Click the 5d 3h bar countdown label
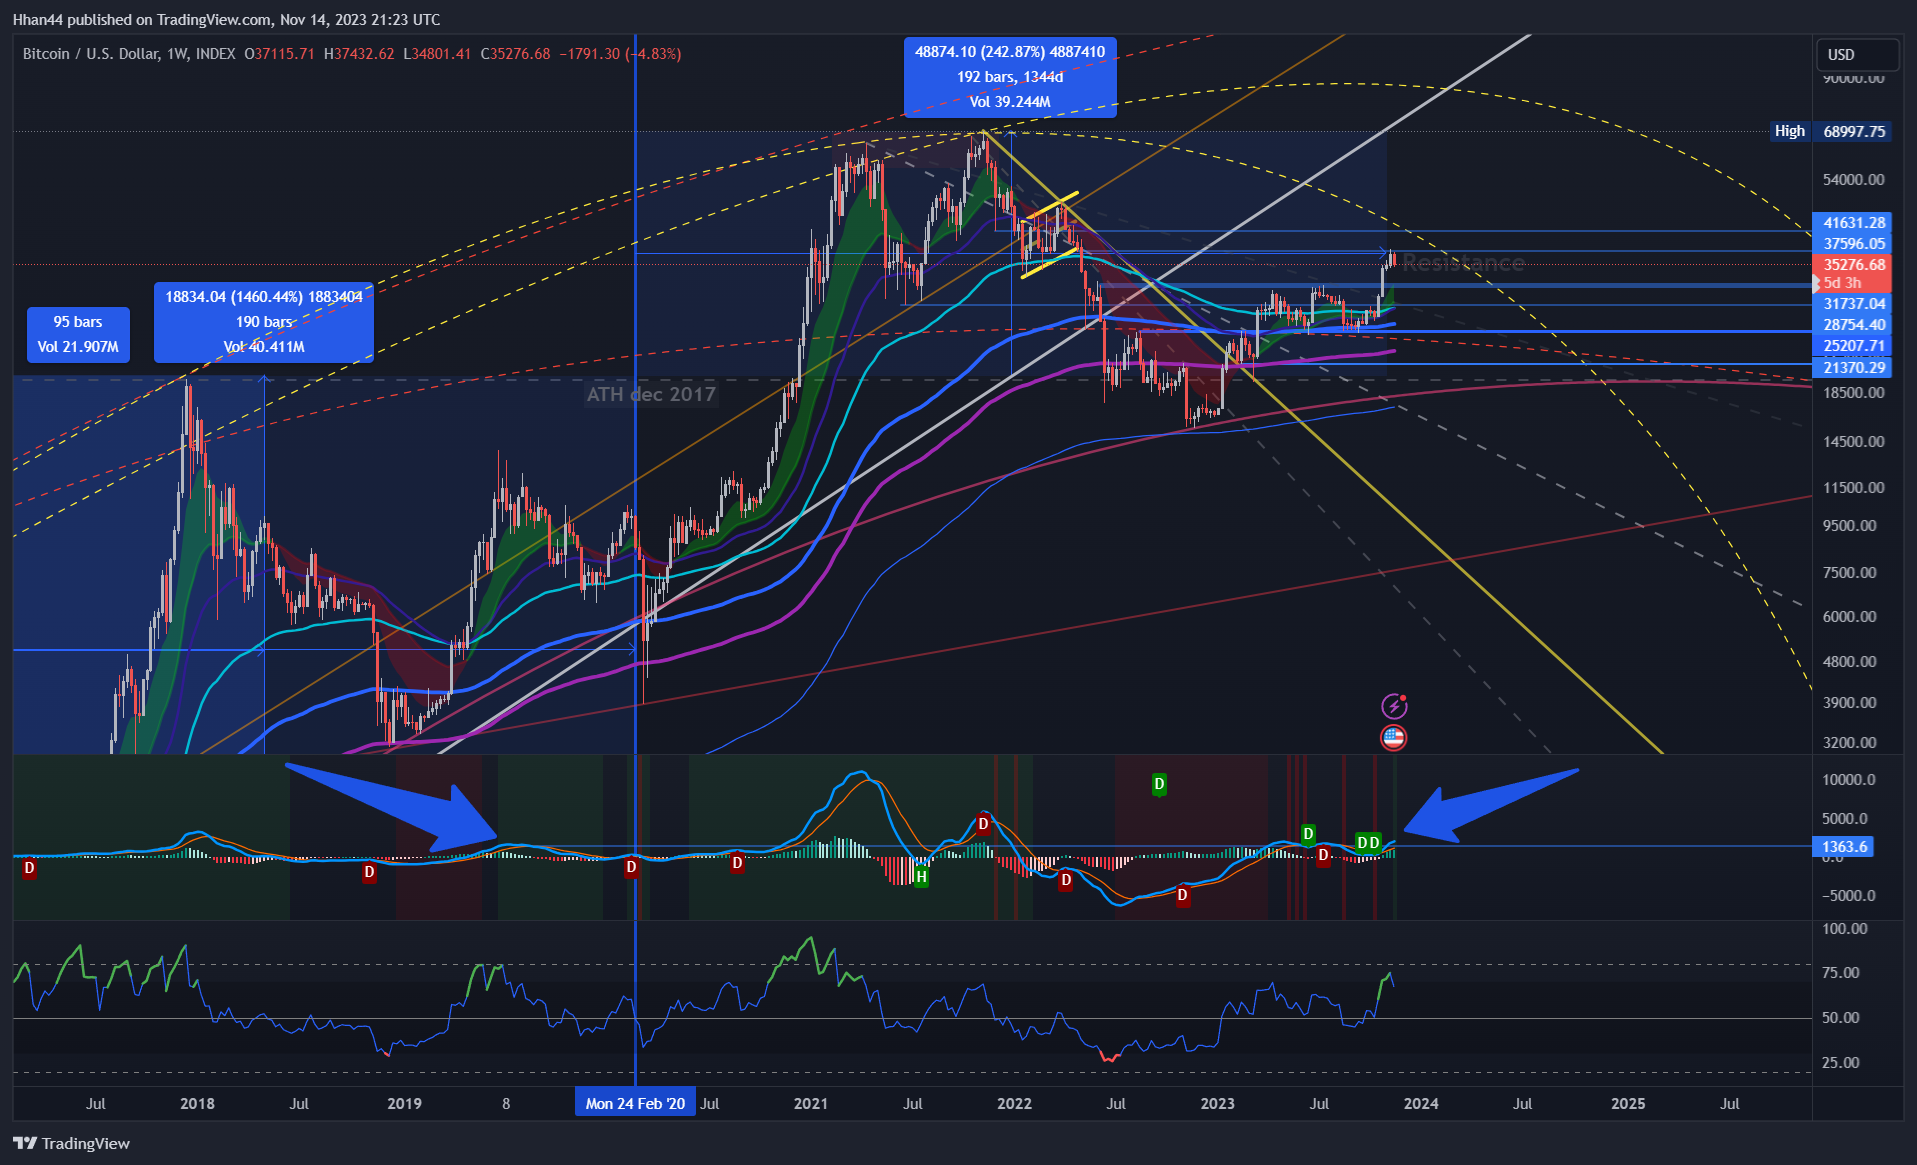 pos(1852,283)
